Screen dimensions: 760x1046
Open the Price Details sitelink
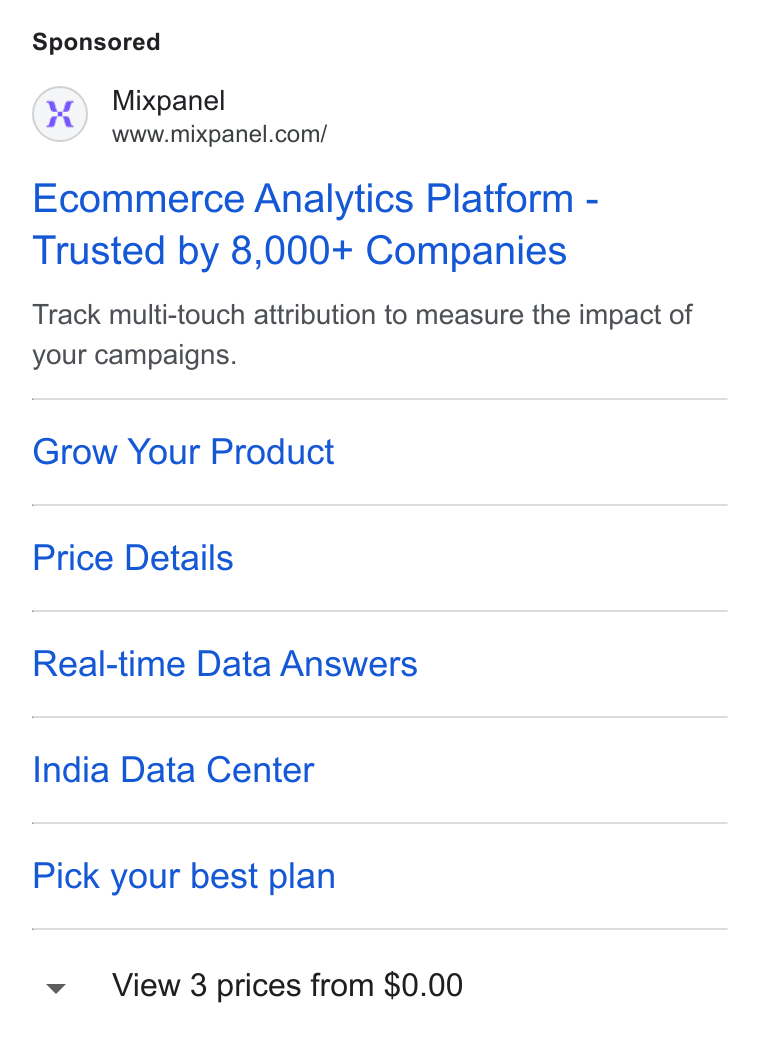[133, 558]
